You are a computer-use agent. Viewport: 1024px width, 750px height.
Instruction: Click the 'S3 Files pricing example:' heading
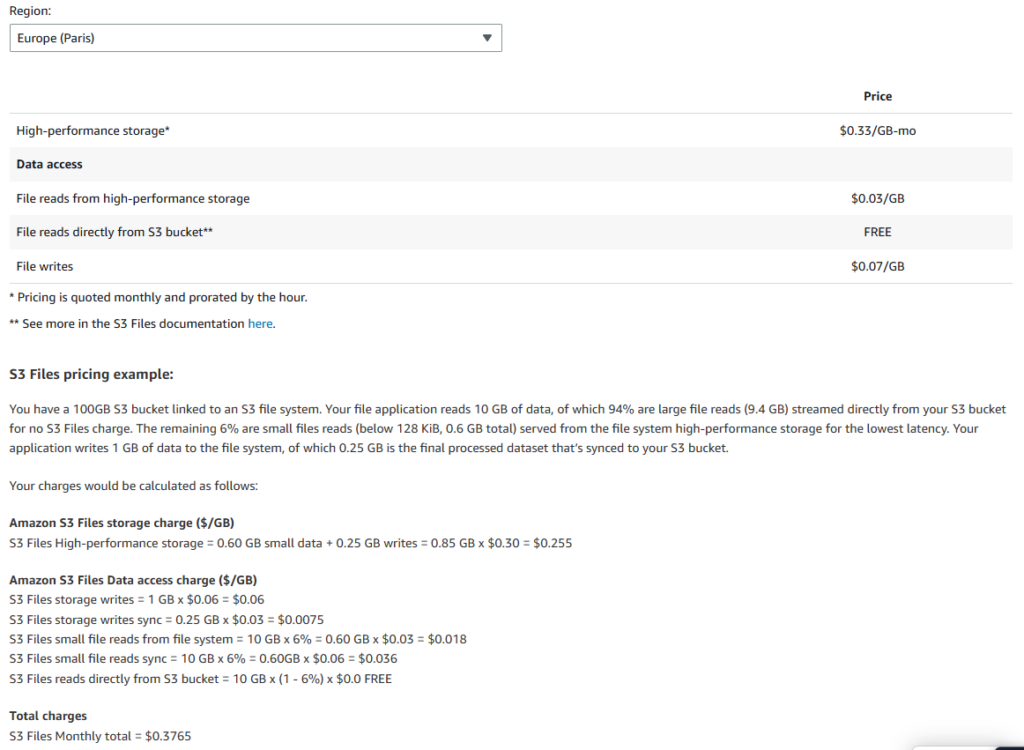(91, 374)
